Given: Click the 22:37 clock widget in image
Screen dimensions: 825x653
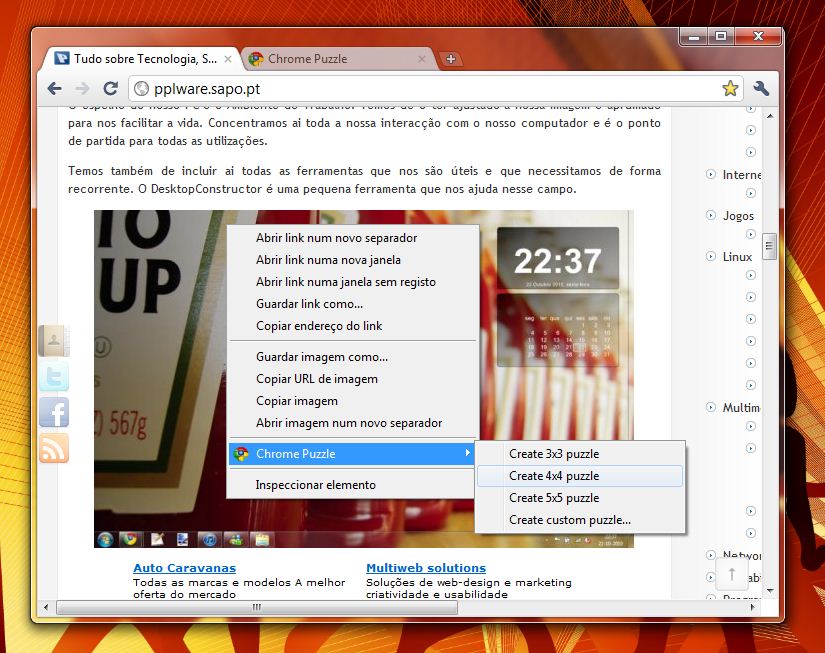Looking at the screenshot, I should pyautogui.click(x=558, y=259).
